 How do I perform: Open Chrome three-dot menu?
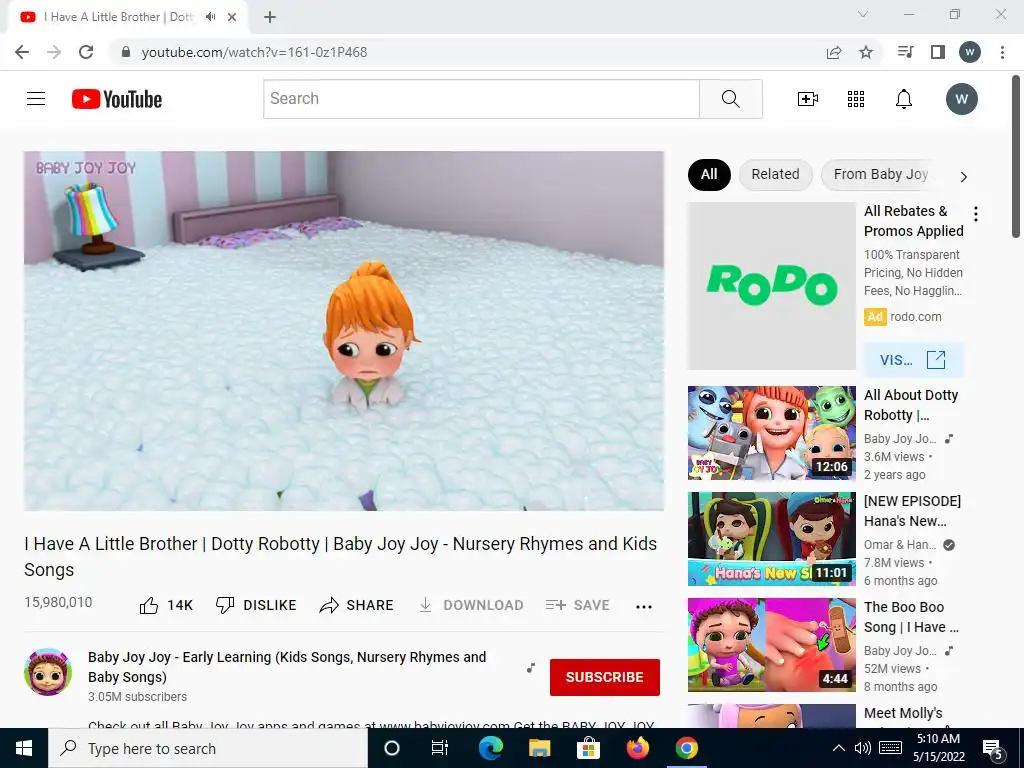click(1002, 52)
